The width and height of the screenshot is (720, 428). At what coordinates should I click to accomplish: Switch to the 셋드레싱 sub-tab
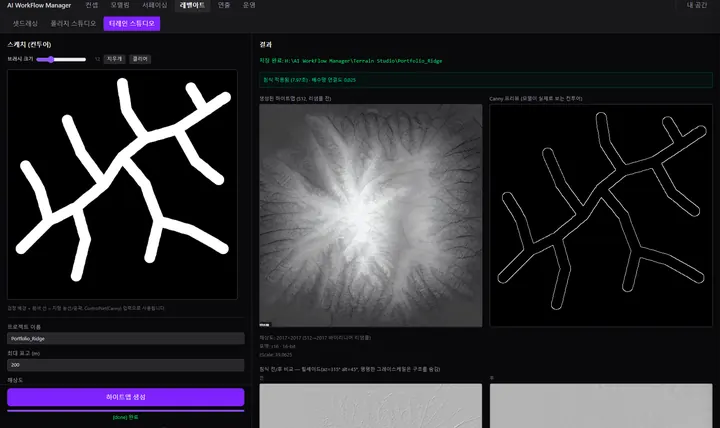tap(25, 23)
